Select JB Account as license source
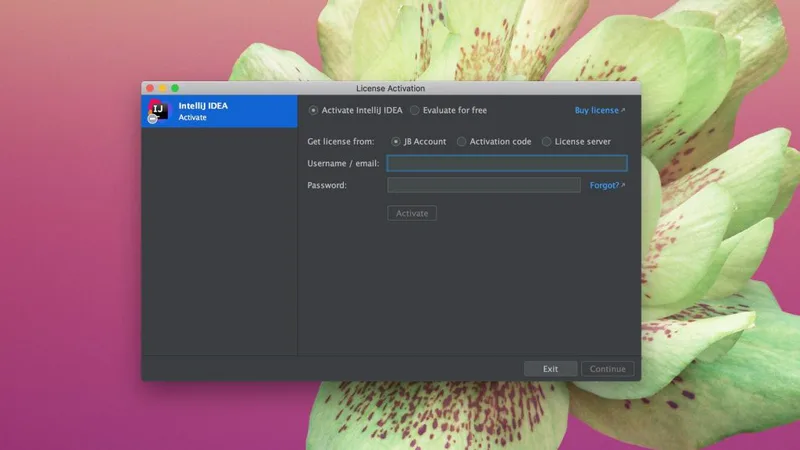The image size is (800, 450). click(x=396, y=141)
